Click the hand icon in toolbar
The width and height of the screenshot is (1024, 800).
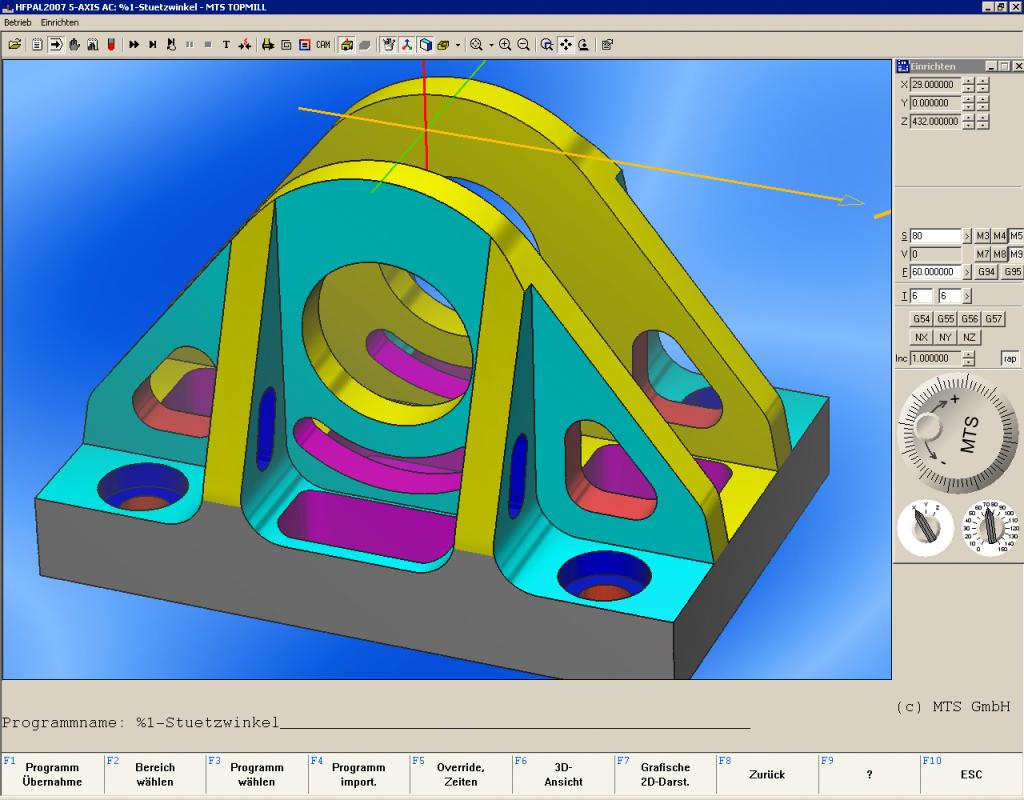74,44
